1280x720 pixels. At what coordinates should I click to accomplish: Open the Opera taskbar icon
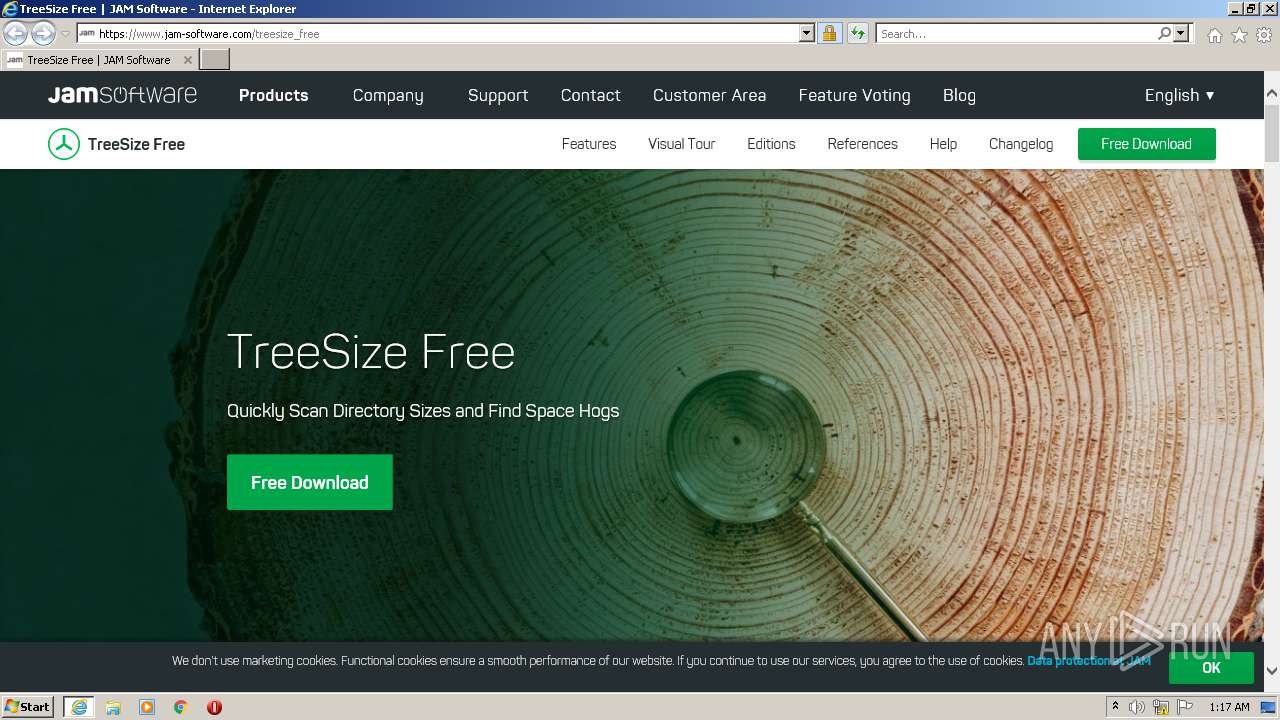tap(214, 707)
